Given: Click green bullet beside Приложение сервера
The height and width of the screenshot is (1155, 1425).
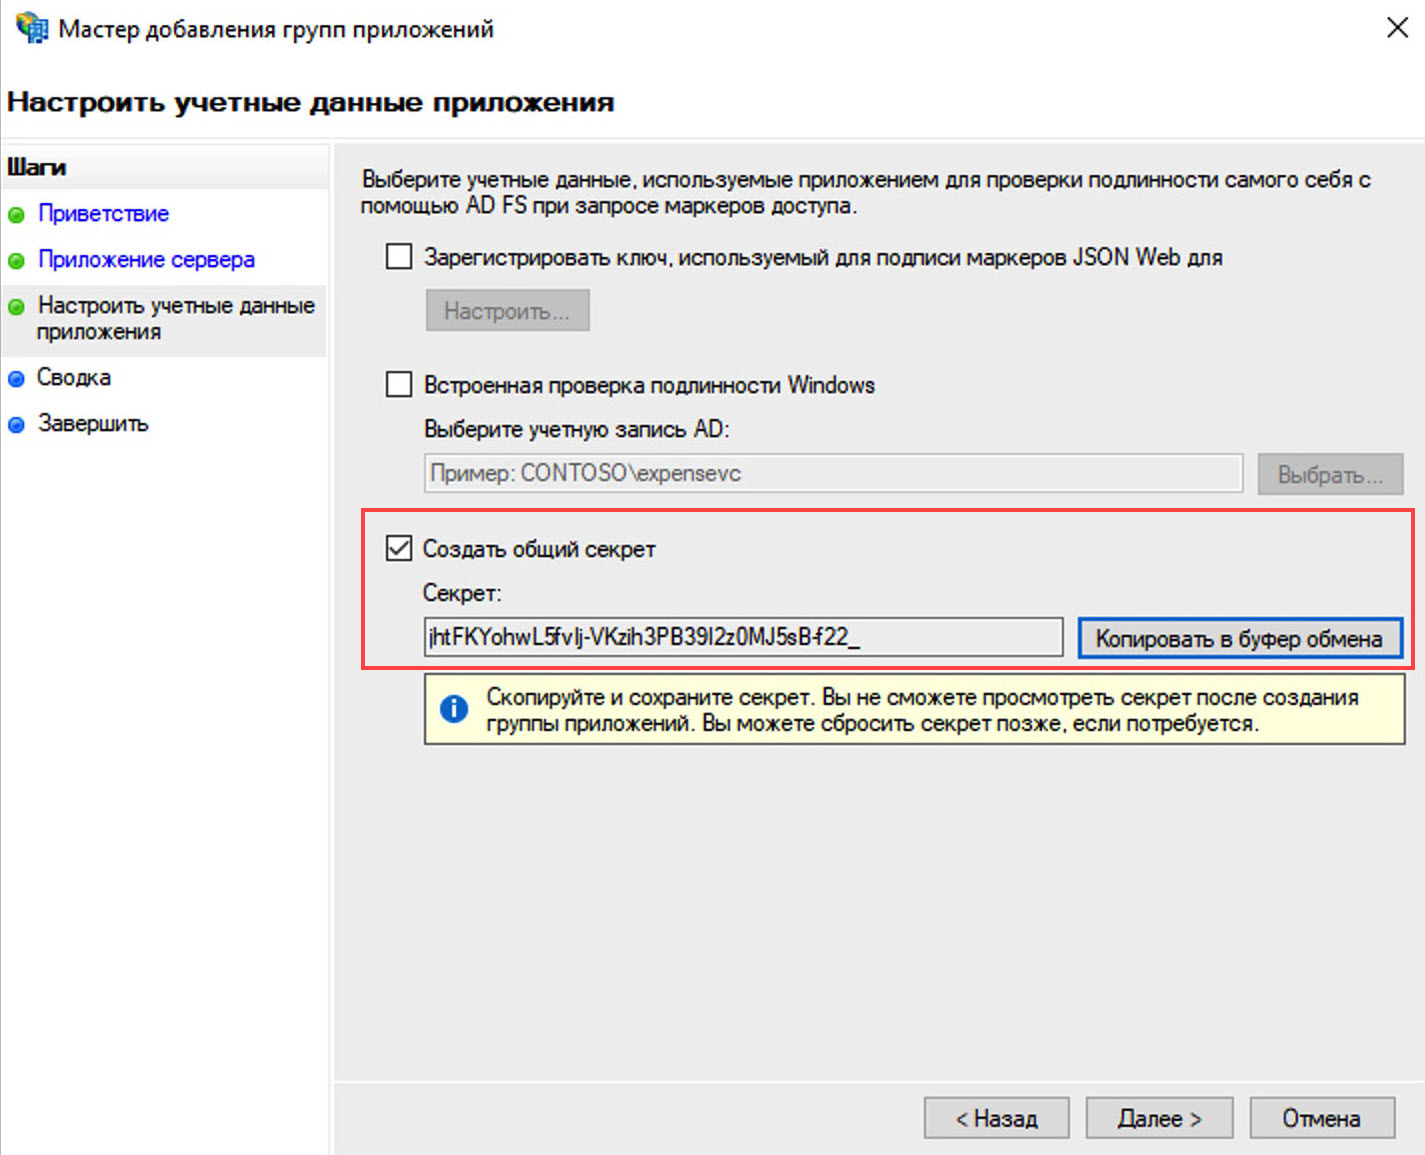Looking at the screenshot, I should [x=16, y=261].
